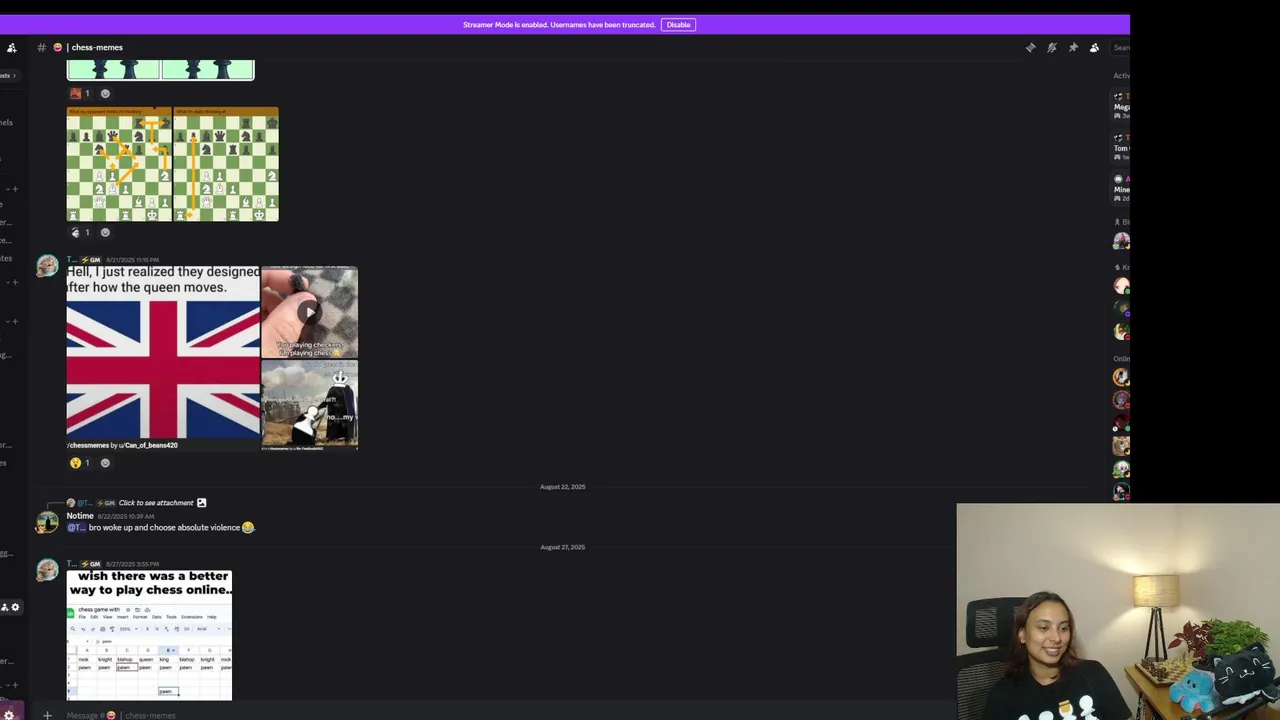This screenshot has height=720, width=1280.
Task: Open pinned messages pin icon
Action: click(x=1073, y=47)
